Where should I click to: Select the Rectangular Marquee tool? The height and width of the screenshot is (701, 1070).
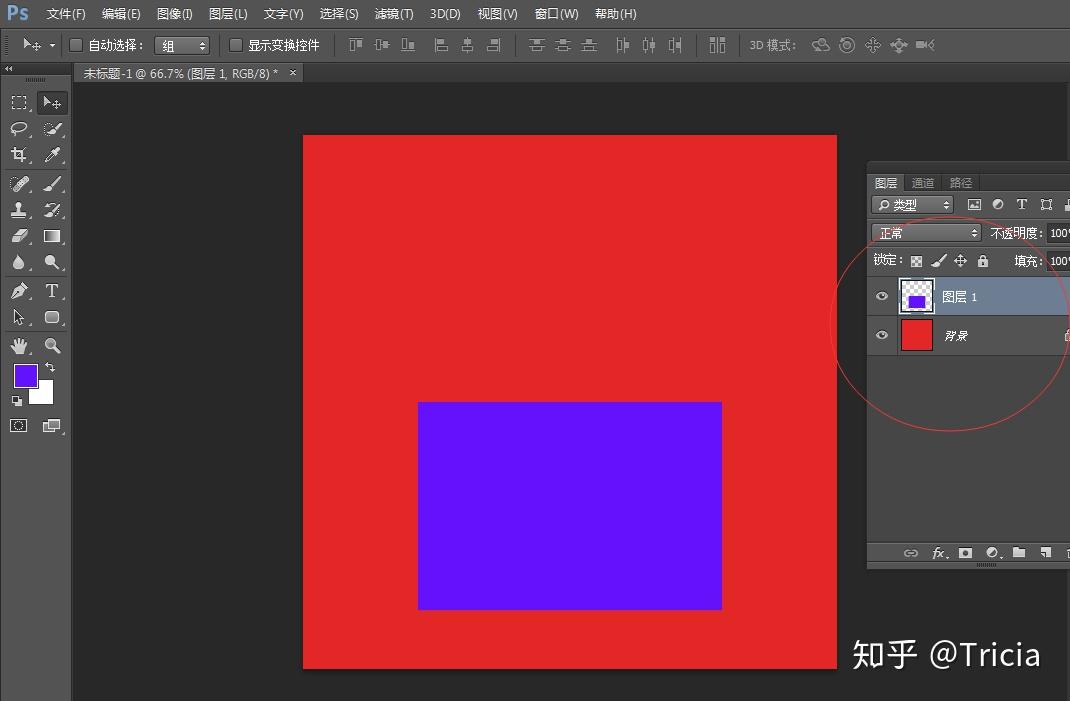(x=19, y=102)
